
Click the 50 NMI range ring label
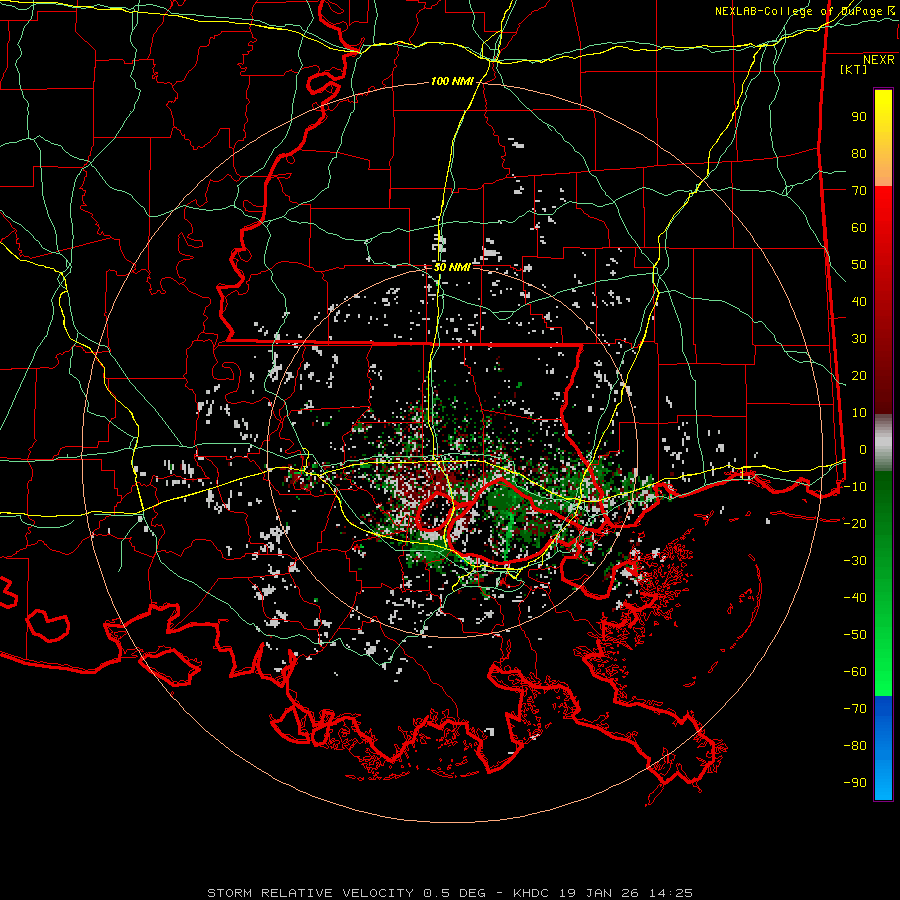pos(452,267)
